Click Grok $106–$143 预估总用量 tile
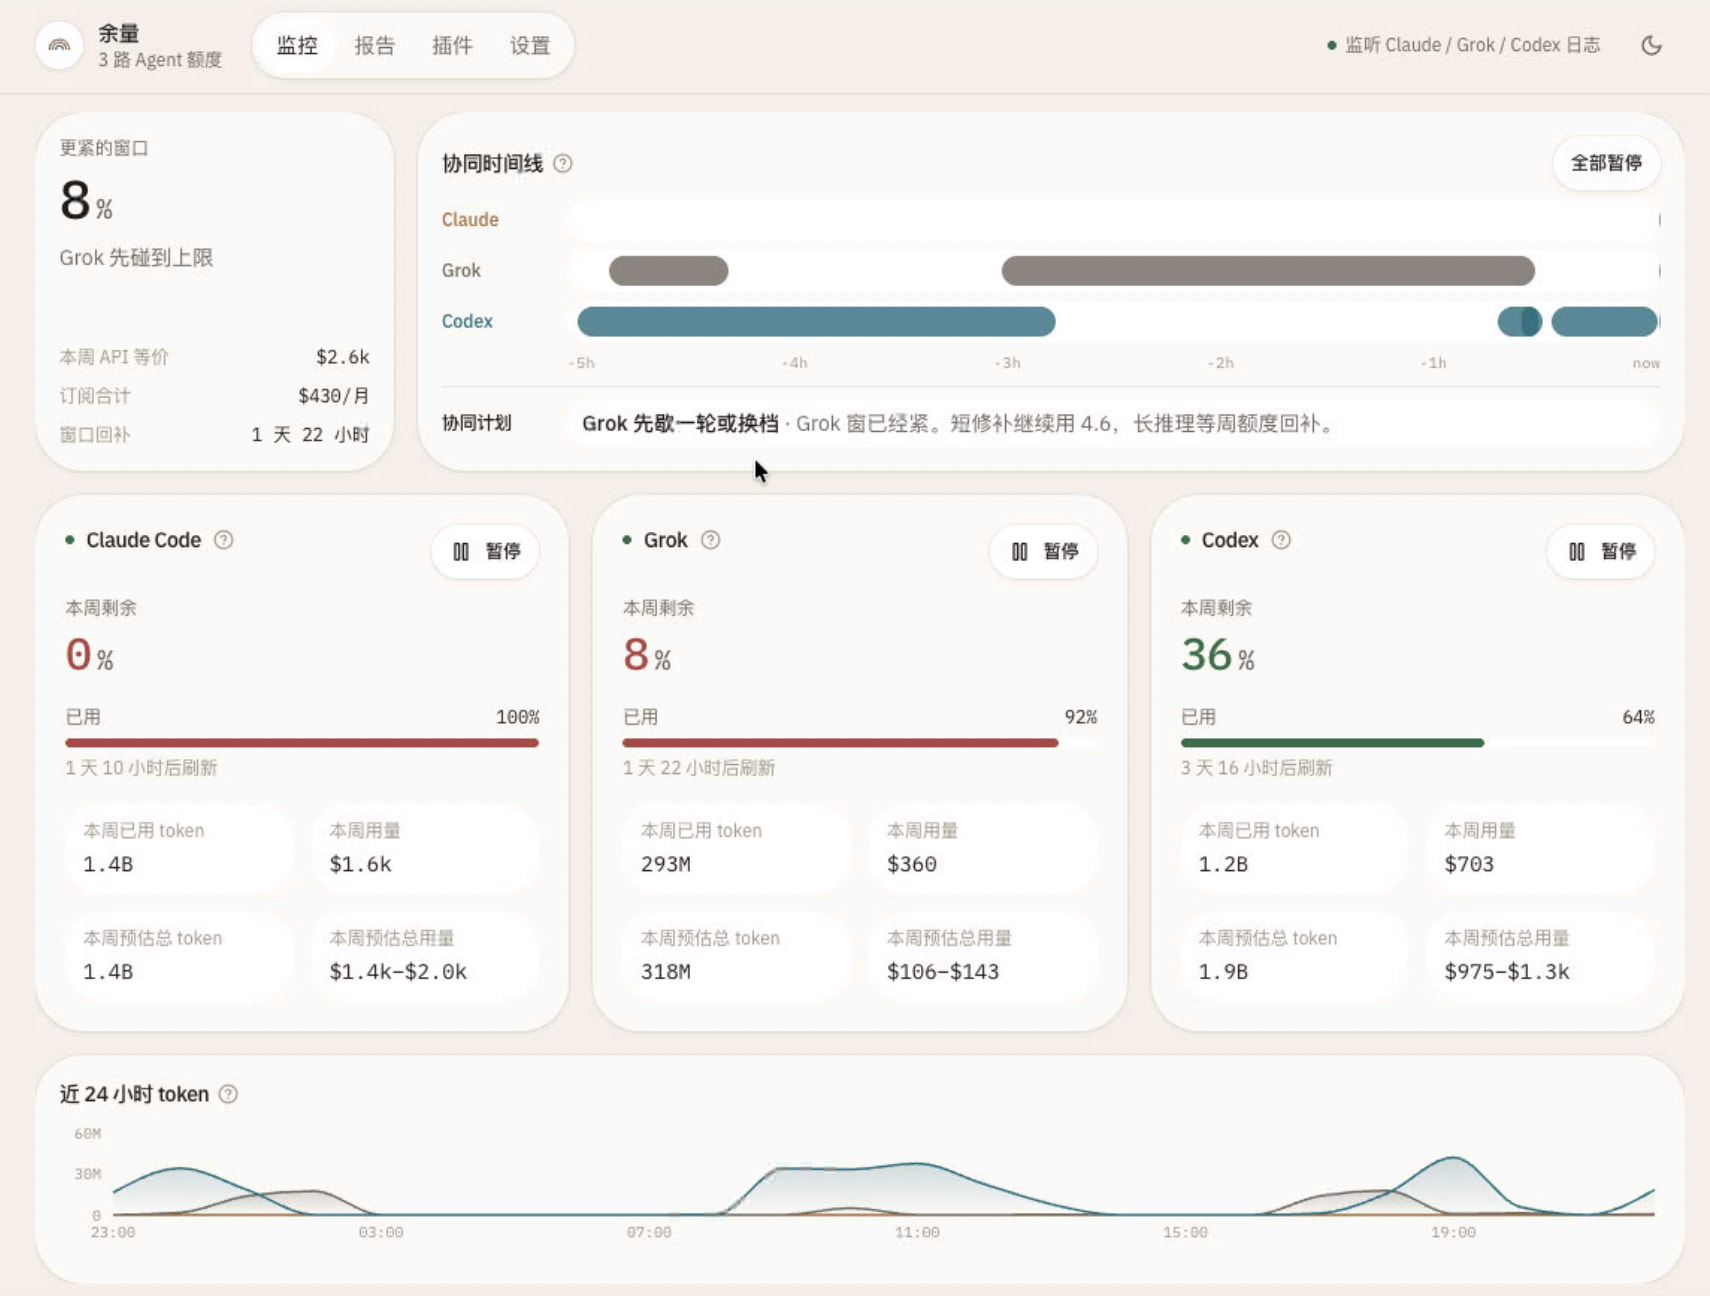The image size is (1710, 1296). click(x=983, y=957)
